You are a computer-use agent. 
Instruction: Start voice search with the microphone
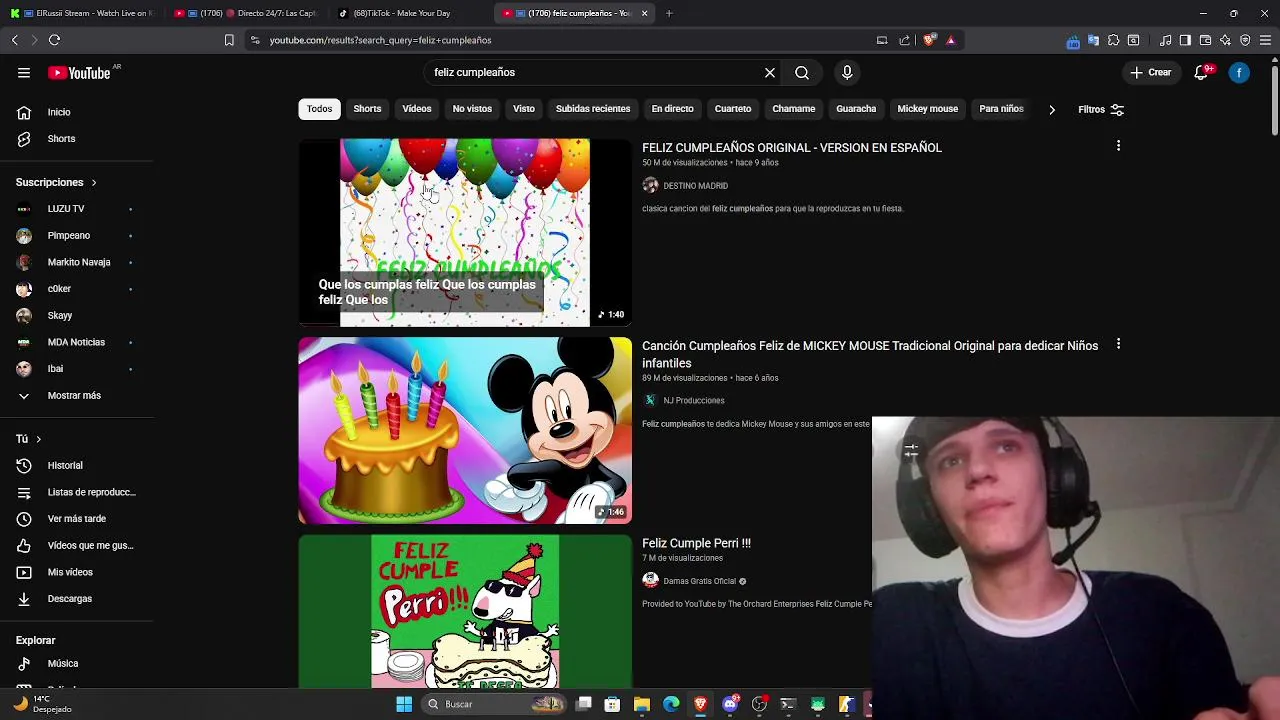(847, 72)
